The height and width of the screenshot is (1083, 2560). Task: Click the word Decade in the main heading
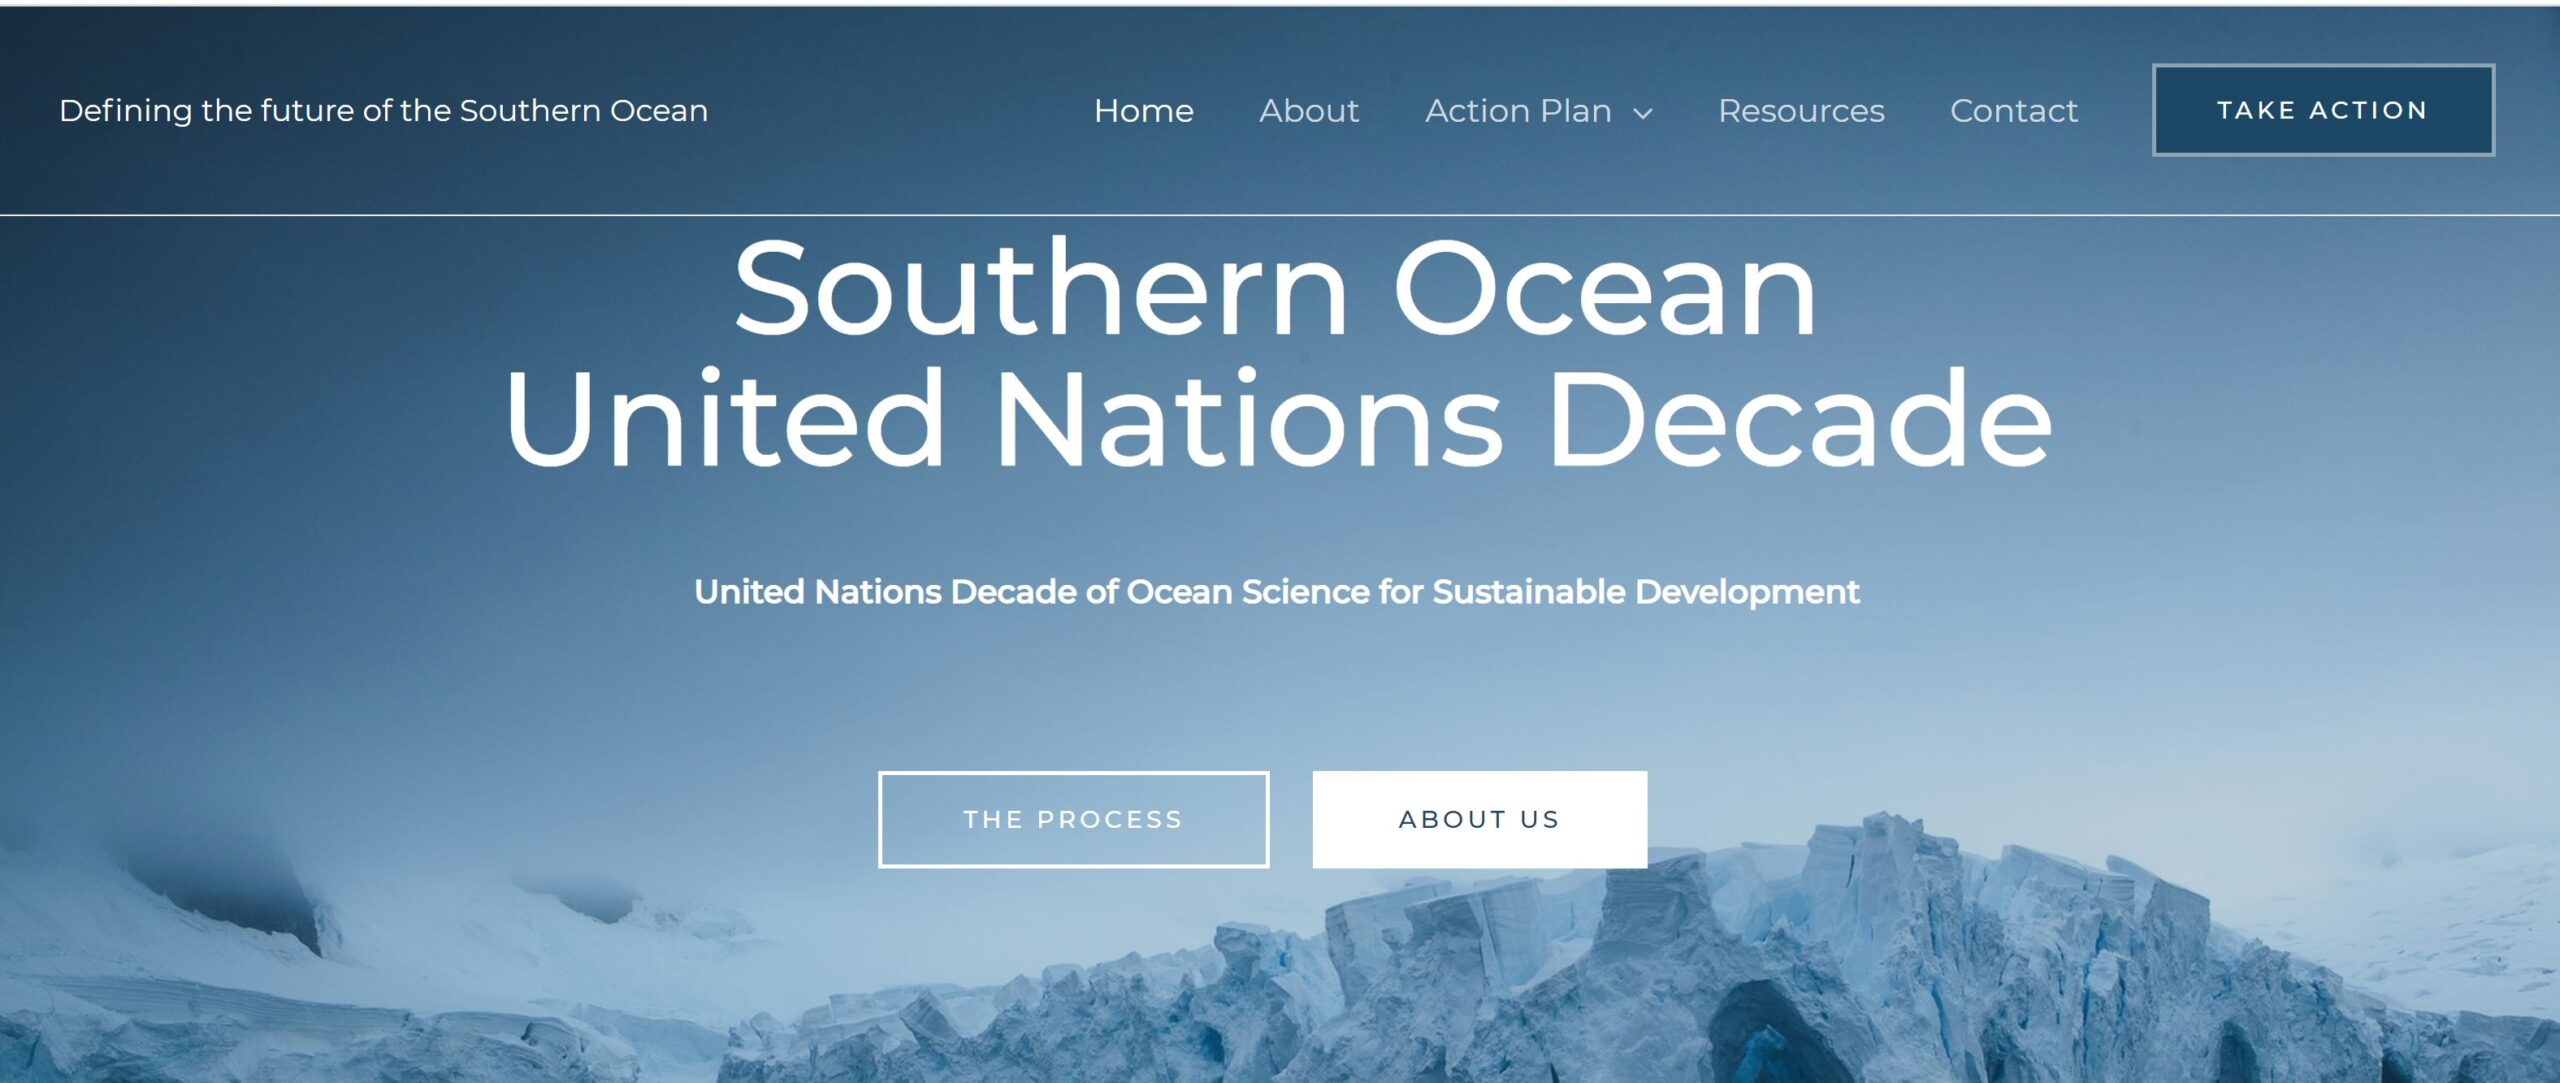pos(1800,418)
